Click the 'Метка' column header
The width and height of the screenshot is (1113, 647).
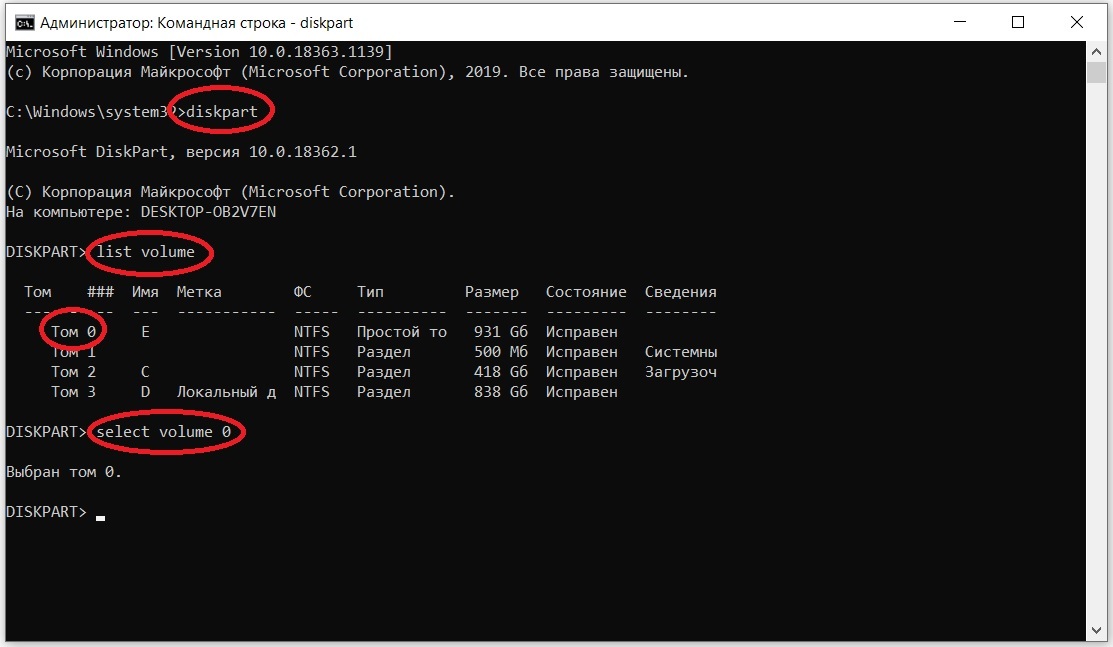pos(199,292)
